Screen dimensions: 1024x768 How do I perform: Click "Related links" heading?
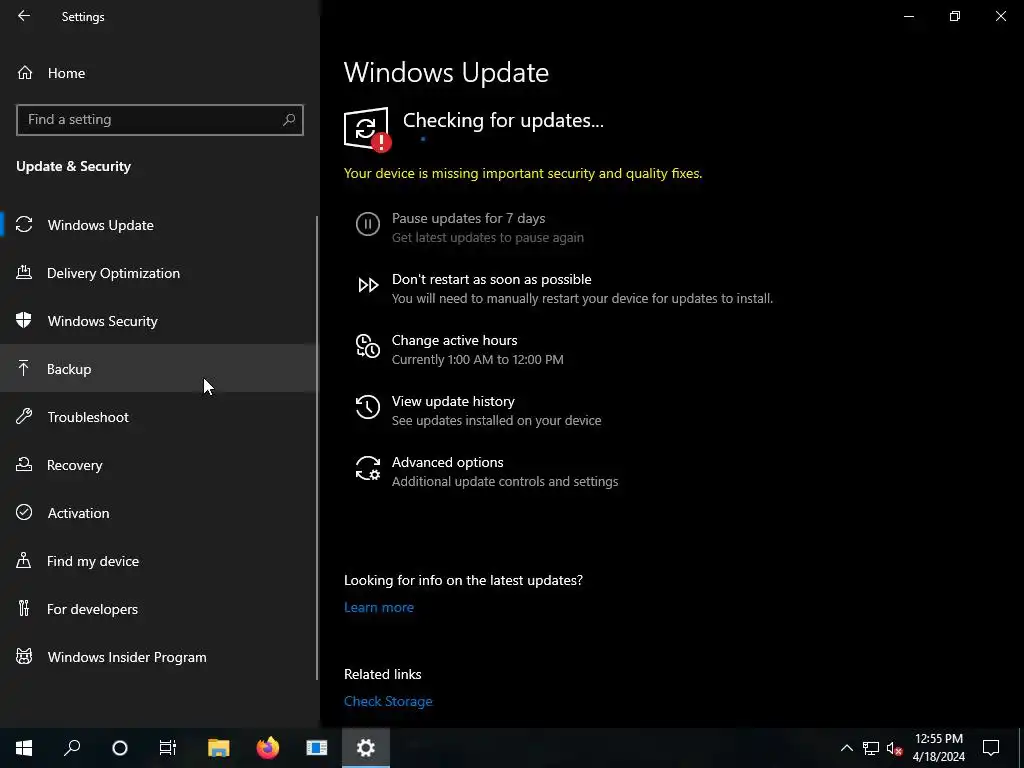383,674
